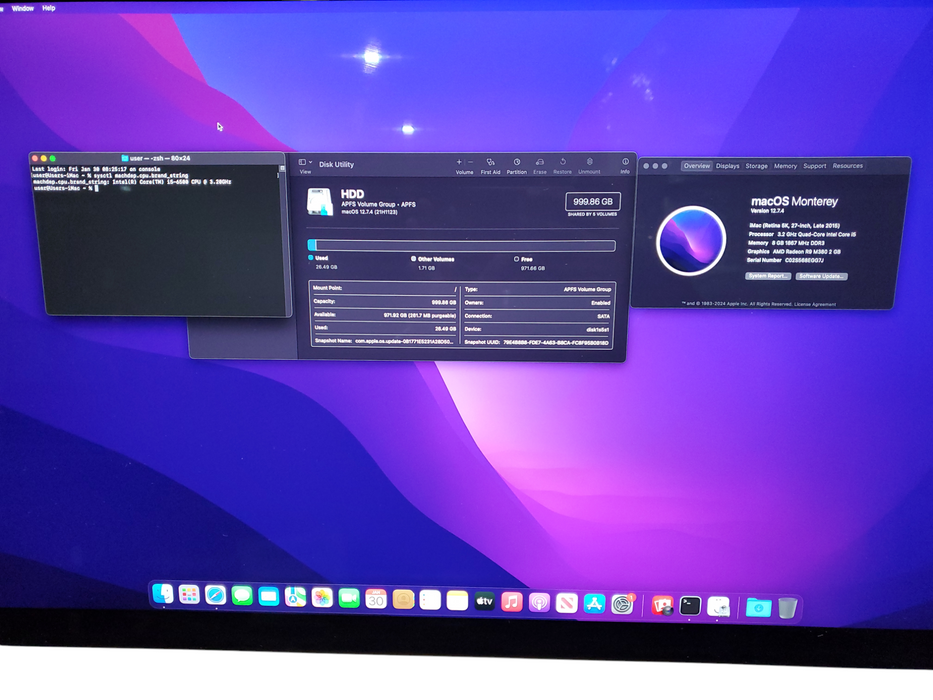Click the disk usage bar in Disk Utility
Image resolution: width=933 pixels, height=700 pixels.
pyautogui.click(x=461, y=245)
